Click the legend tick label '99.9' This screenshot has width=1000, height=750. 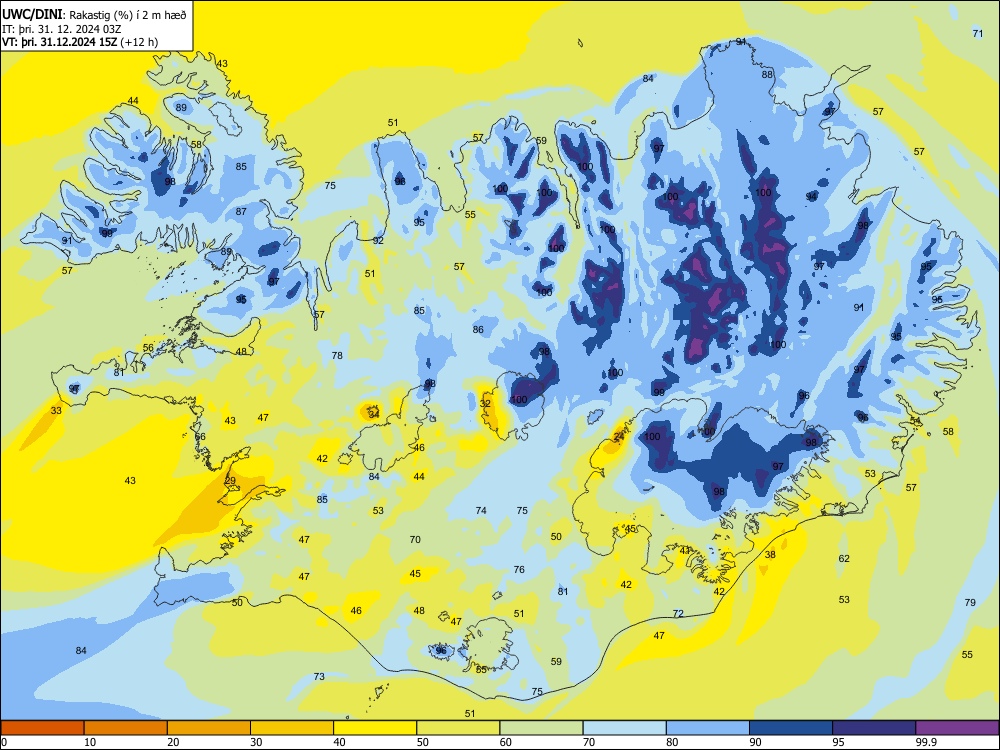click(925, 742)
